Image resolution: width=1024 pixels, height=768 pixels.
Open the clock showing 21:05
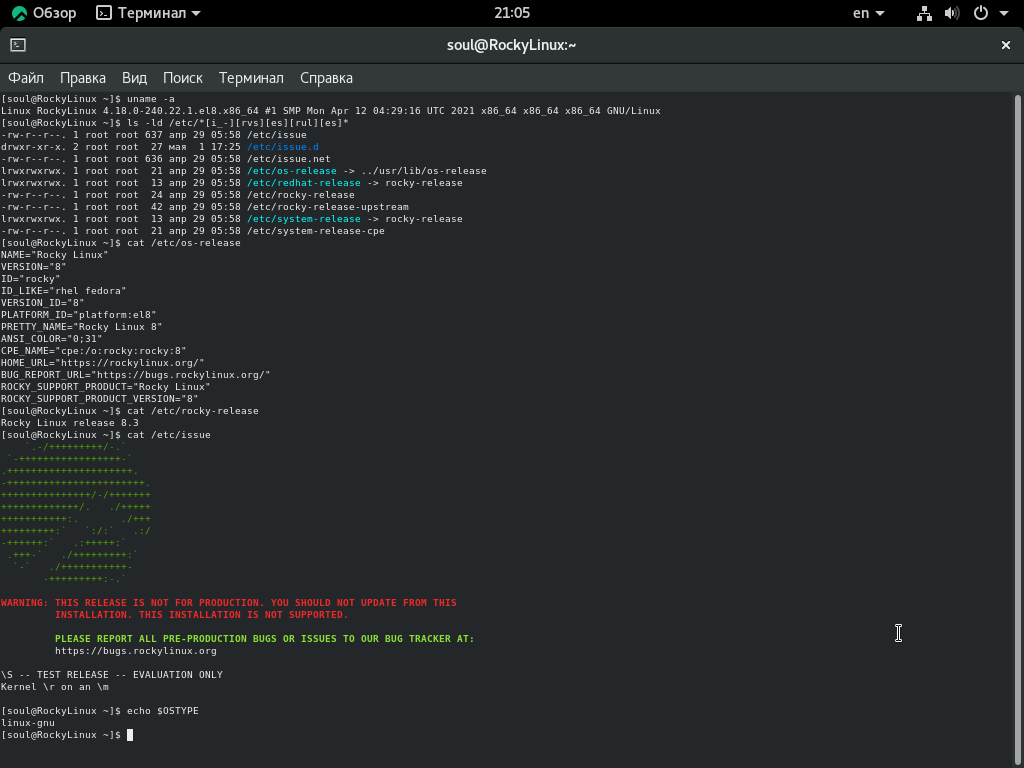click(512, 13)
